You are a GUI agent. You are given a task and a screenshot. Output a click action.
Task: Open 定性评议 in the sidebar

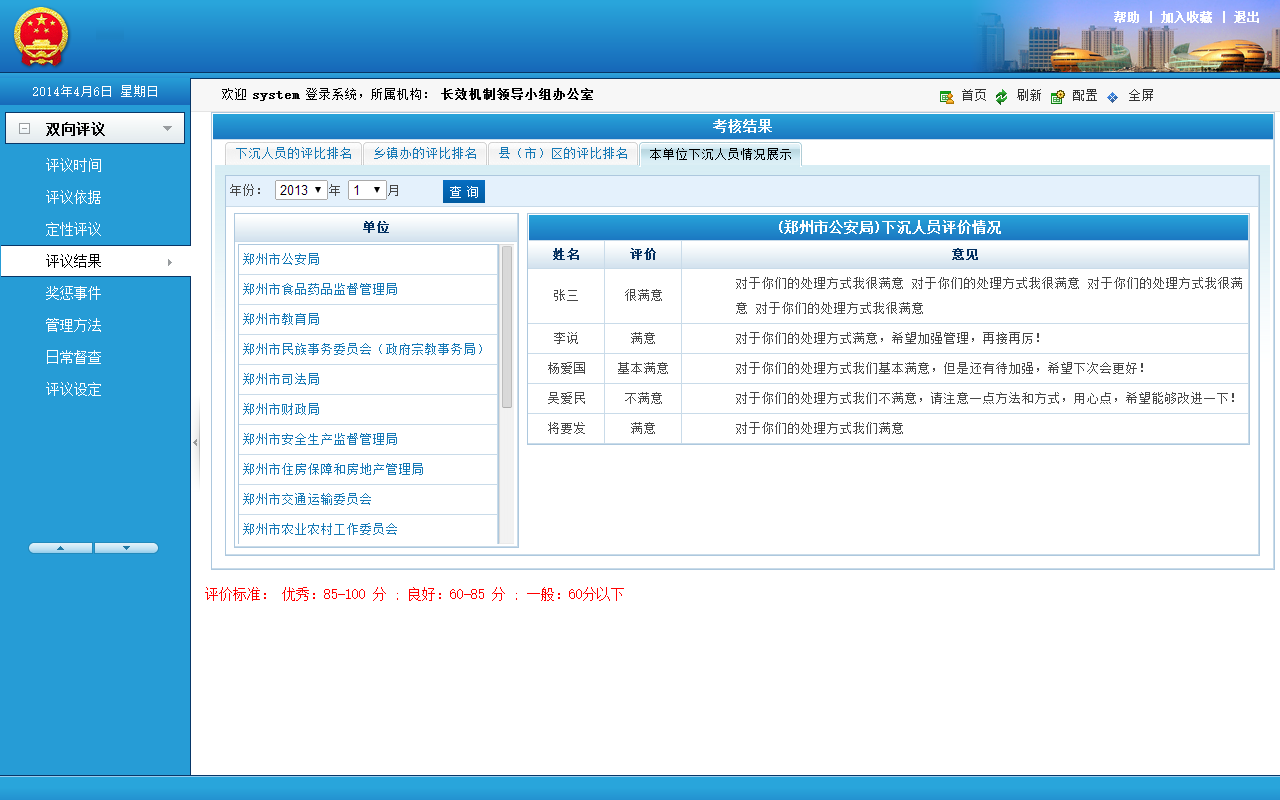74,229
